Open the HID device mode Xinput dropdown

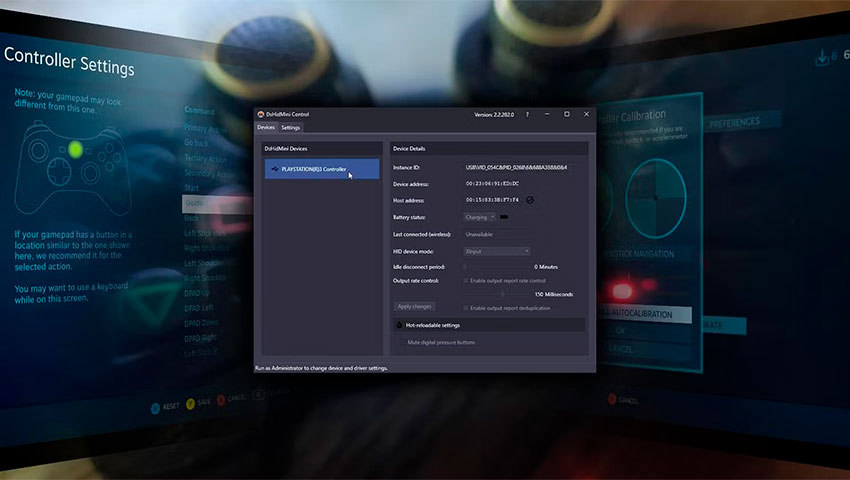coord(497,252)
